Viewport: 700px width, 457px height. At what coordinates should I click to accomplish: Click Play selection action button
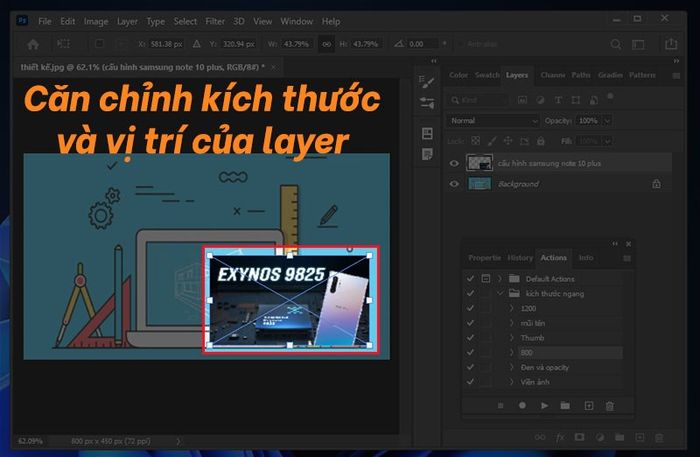click(x=544, y=406)
